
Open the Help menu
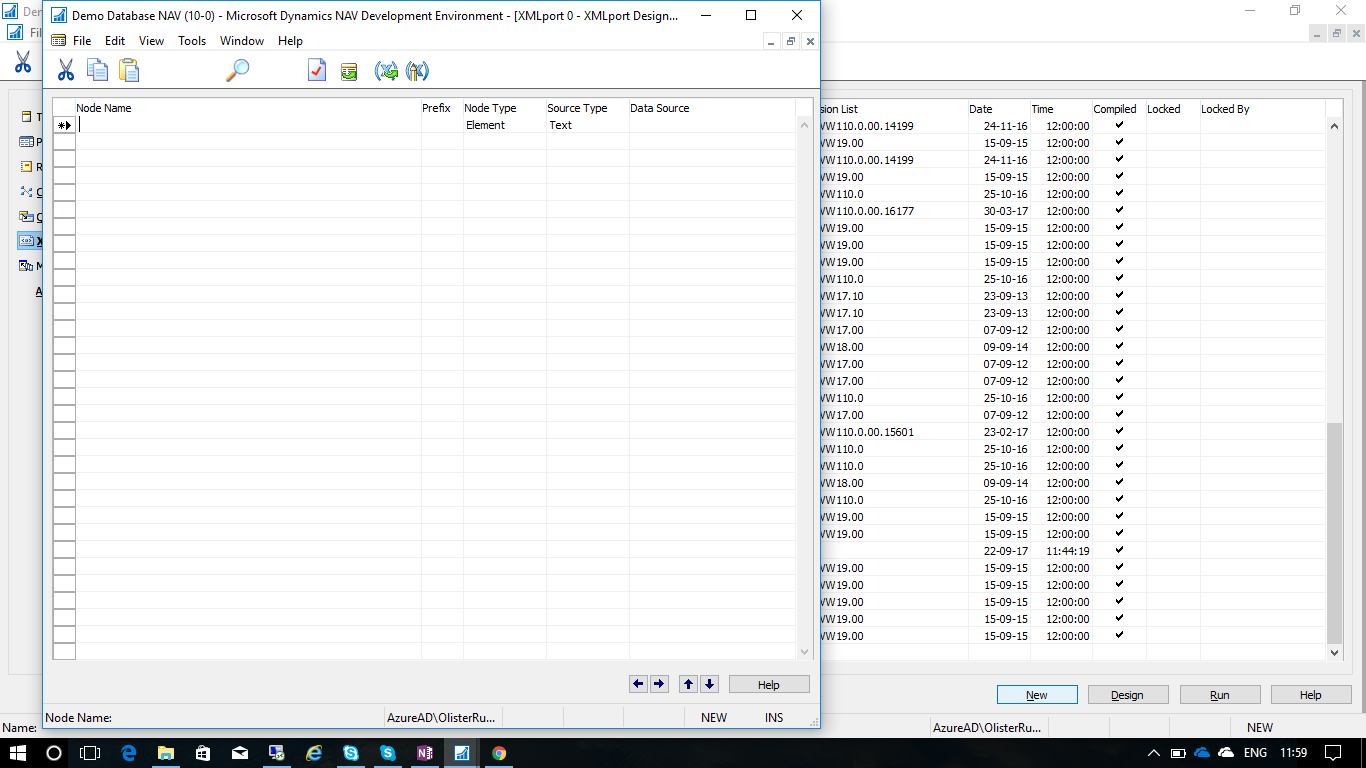tap(290, 41)
